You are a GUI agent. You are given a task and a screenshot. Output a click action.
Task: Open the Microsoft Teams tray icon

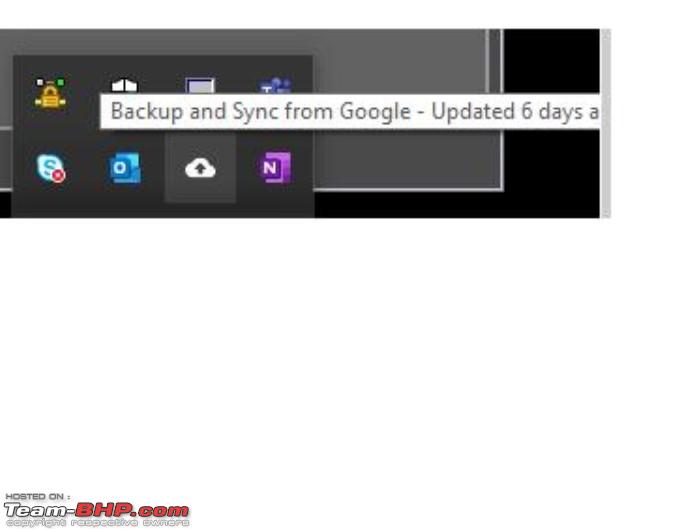276,85
